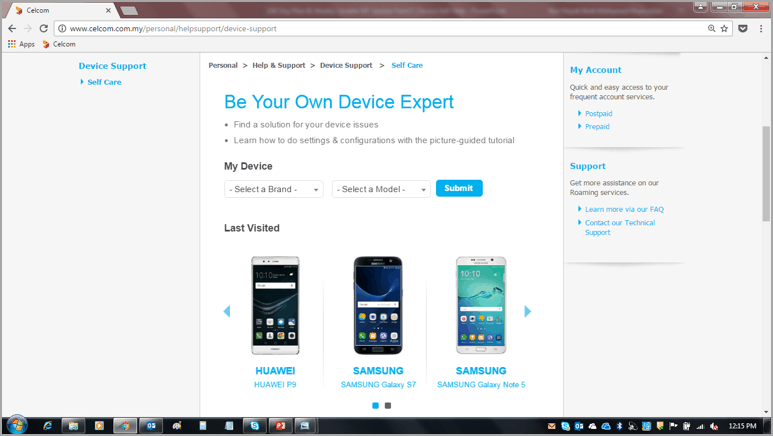Open Windows Media Player from the taskbar
The image size is (773, 436).
click(x=99, y=426)
